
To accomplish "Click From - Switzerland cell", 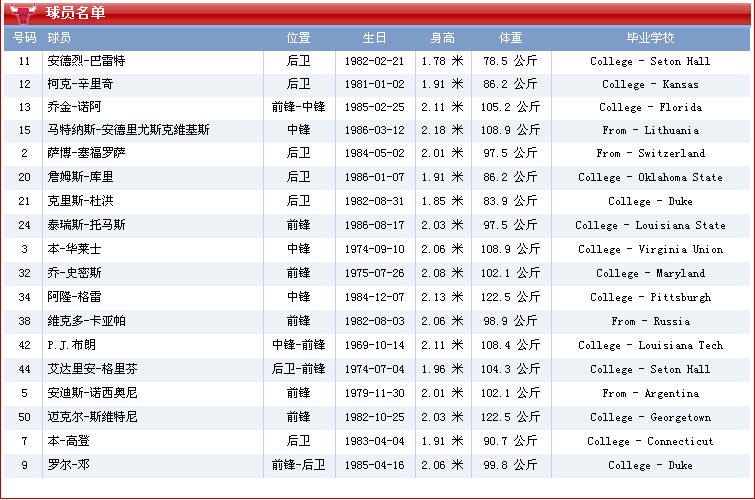I will (x=651, y=154).
